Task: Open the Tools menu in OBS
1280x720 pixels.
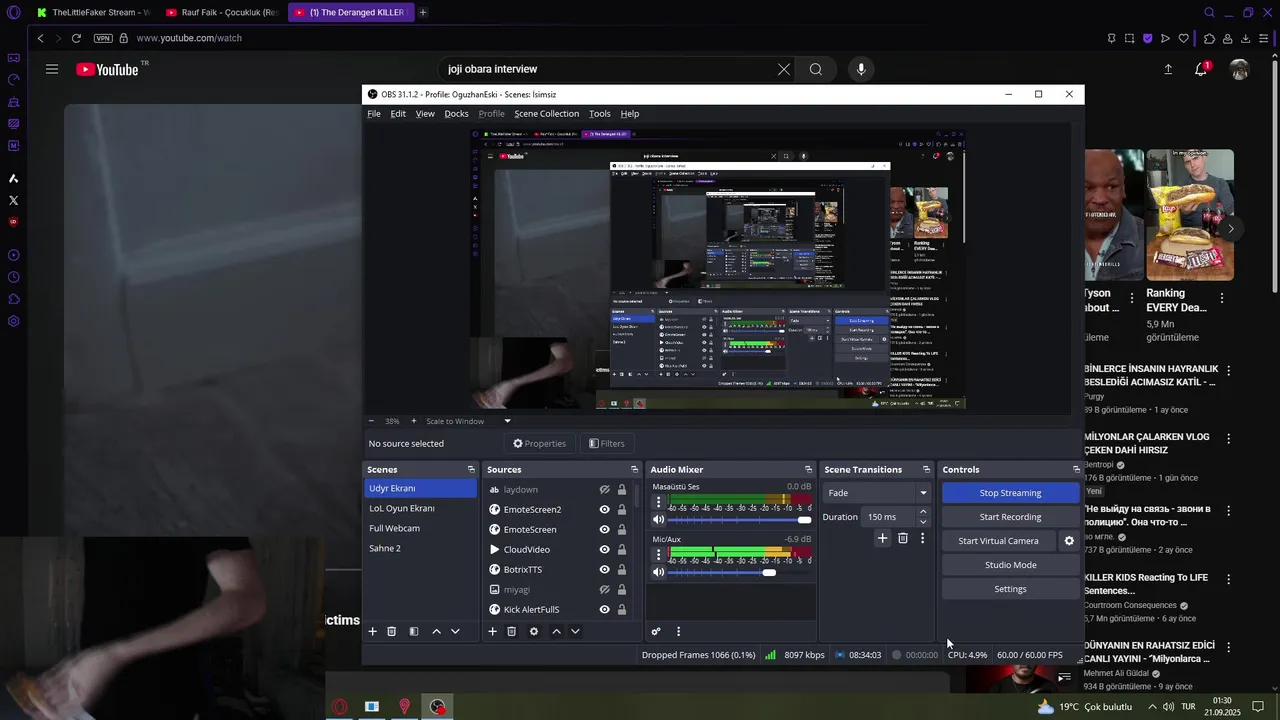Action: (600, 114)
